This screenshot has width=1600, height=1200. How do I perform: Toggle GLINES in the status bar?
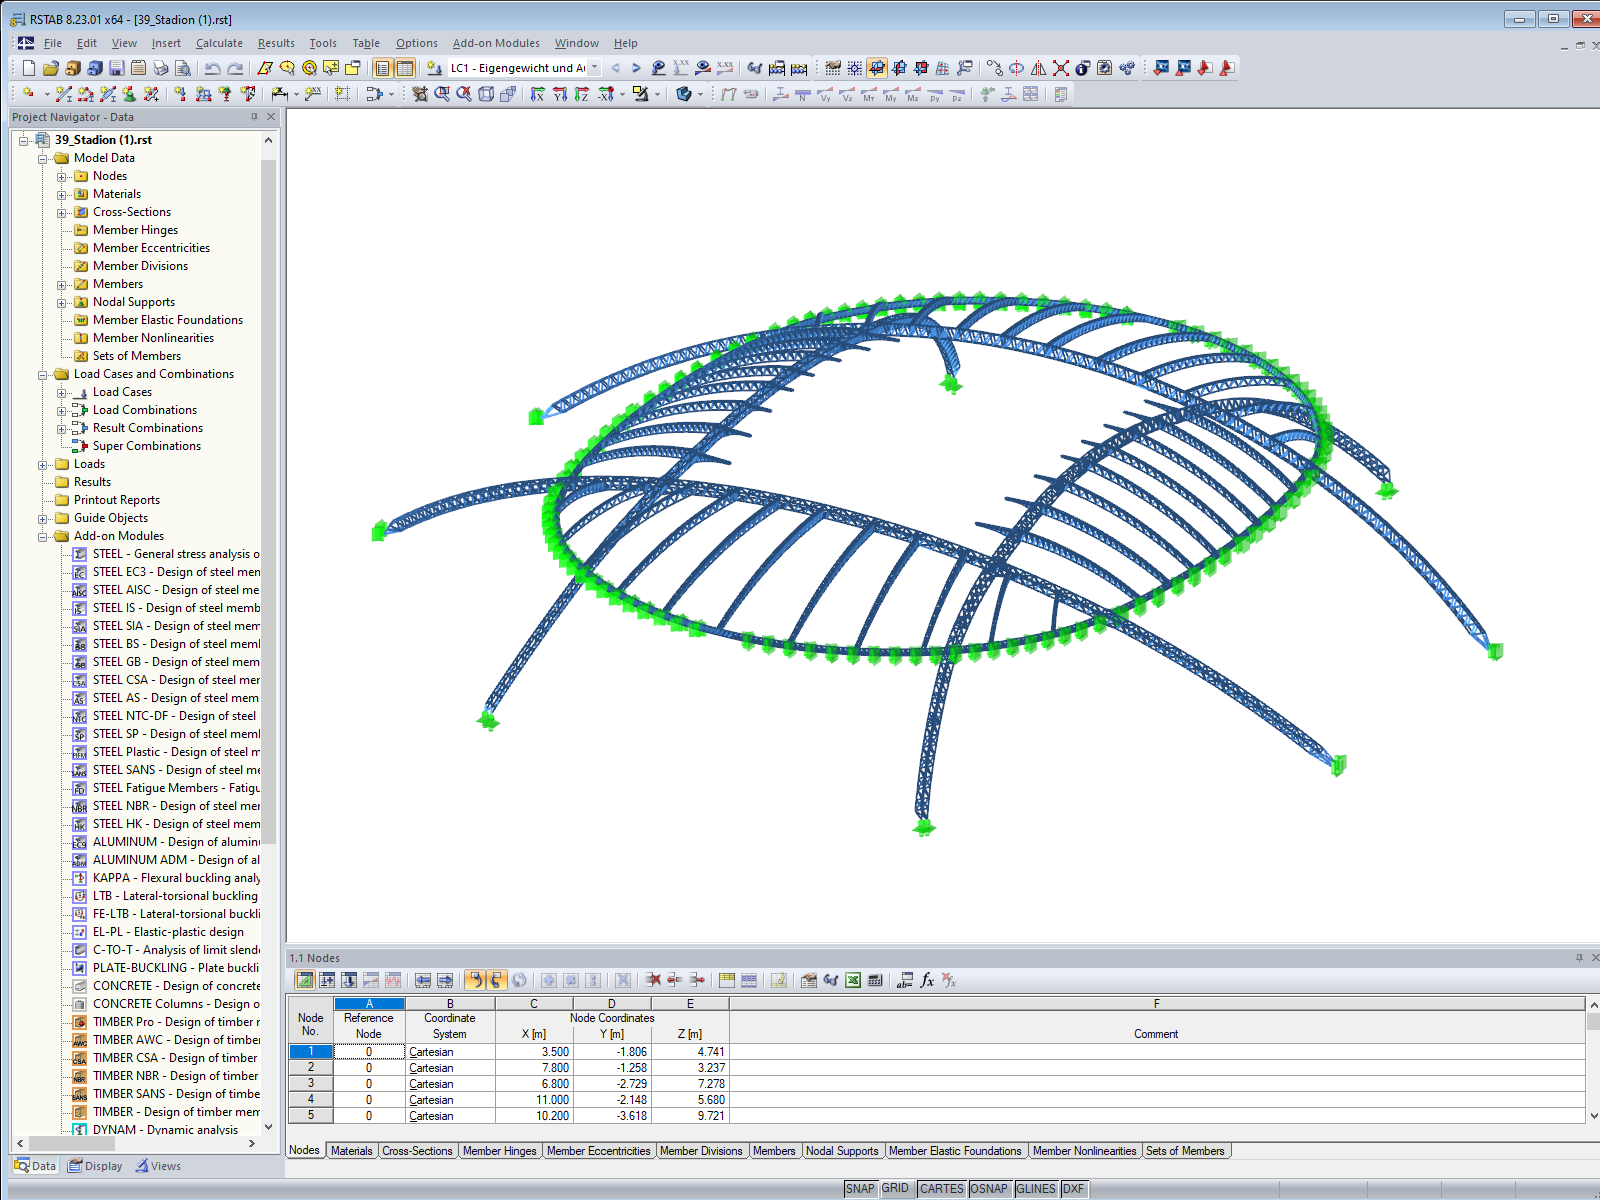pyautogui.click(x=1036, y=1188)
